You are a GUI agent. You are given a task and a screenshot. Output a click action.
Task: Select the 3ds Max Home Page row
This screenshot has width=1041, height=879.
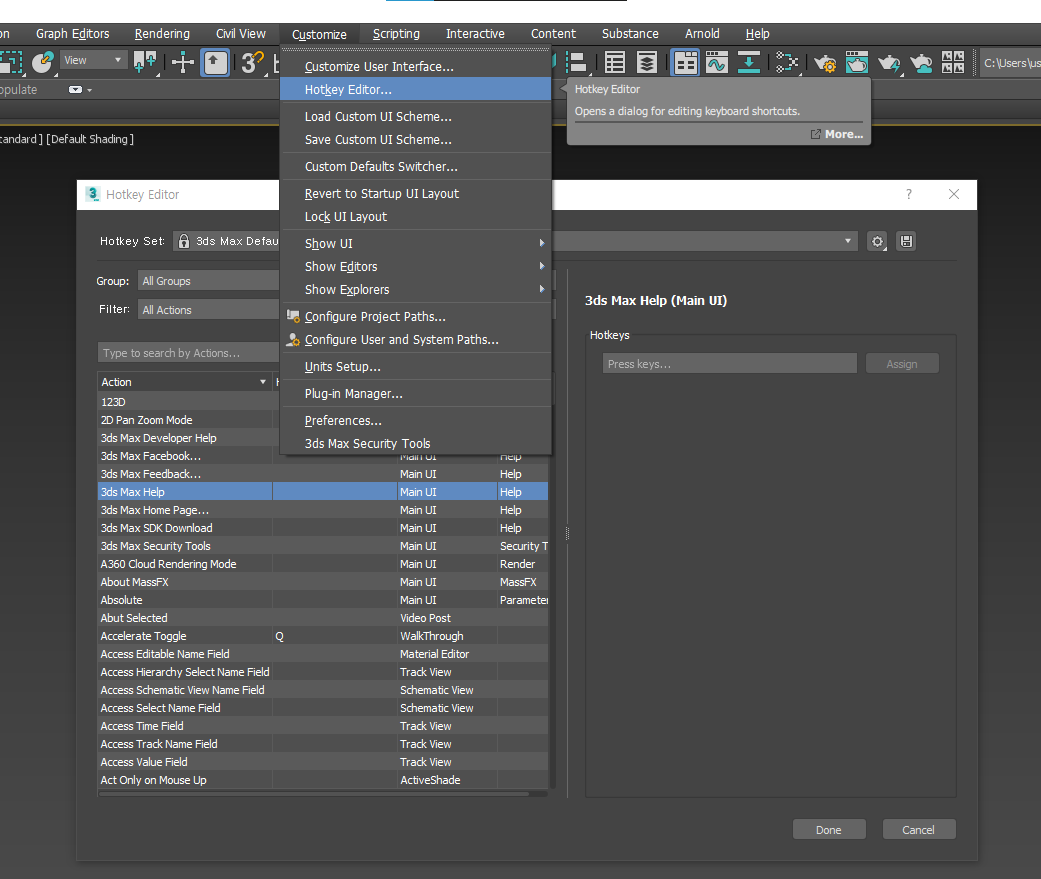click(323, 510)
